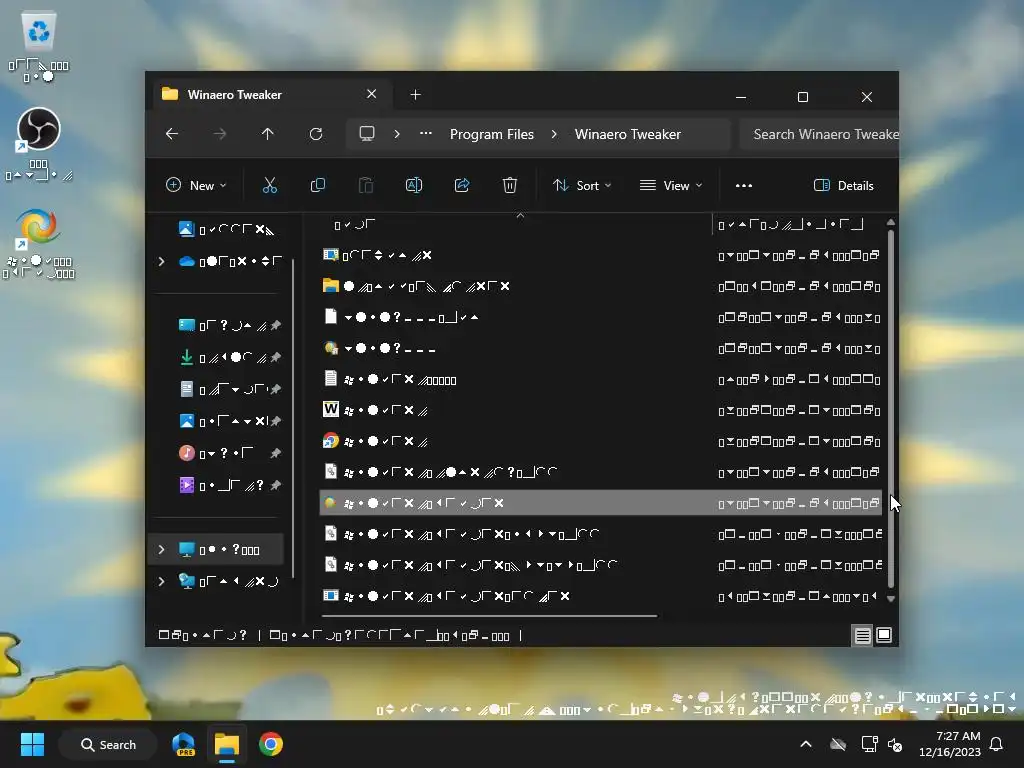Add a new Explorer tab
Image resolution: width=1024 pixels, height=768 pixels.
[x=415, y=95]
